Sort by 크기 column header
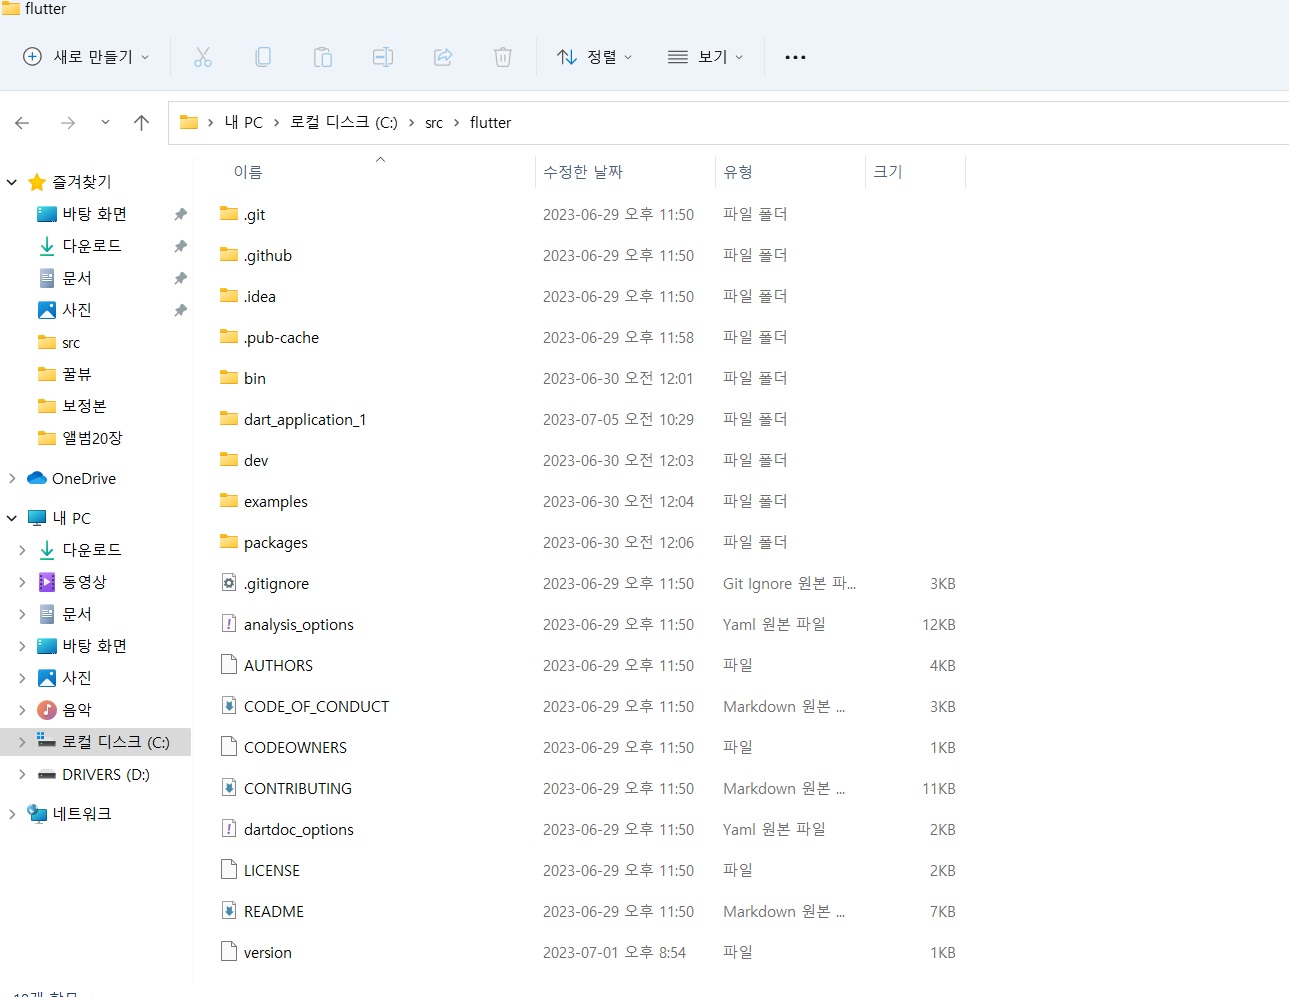The width and height of the screenshot is (1289, 997). tap(888, 172)
